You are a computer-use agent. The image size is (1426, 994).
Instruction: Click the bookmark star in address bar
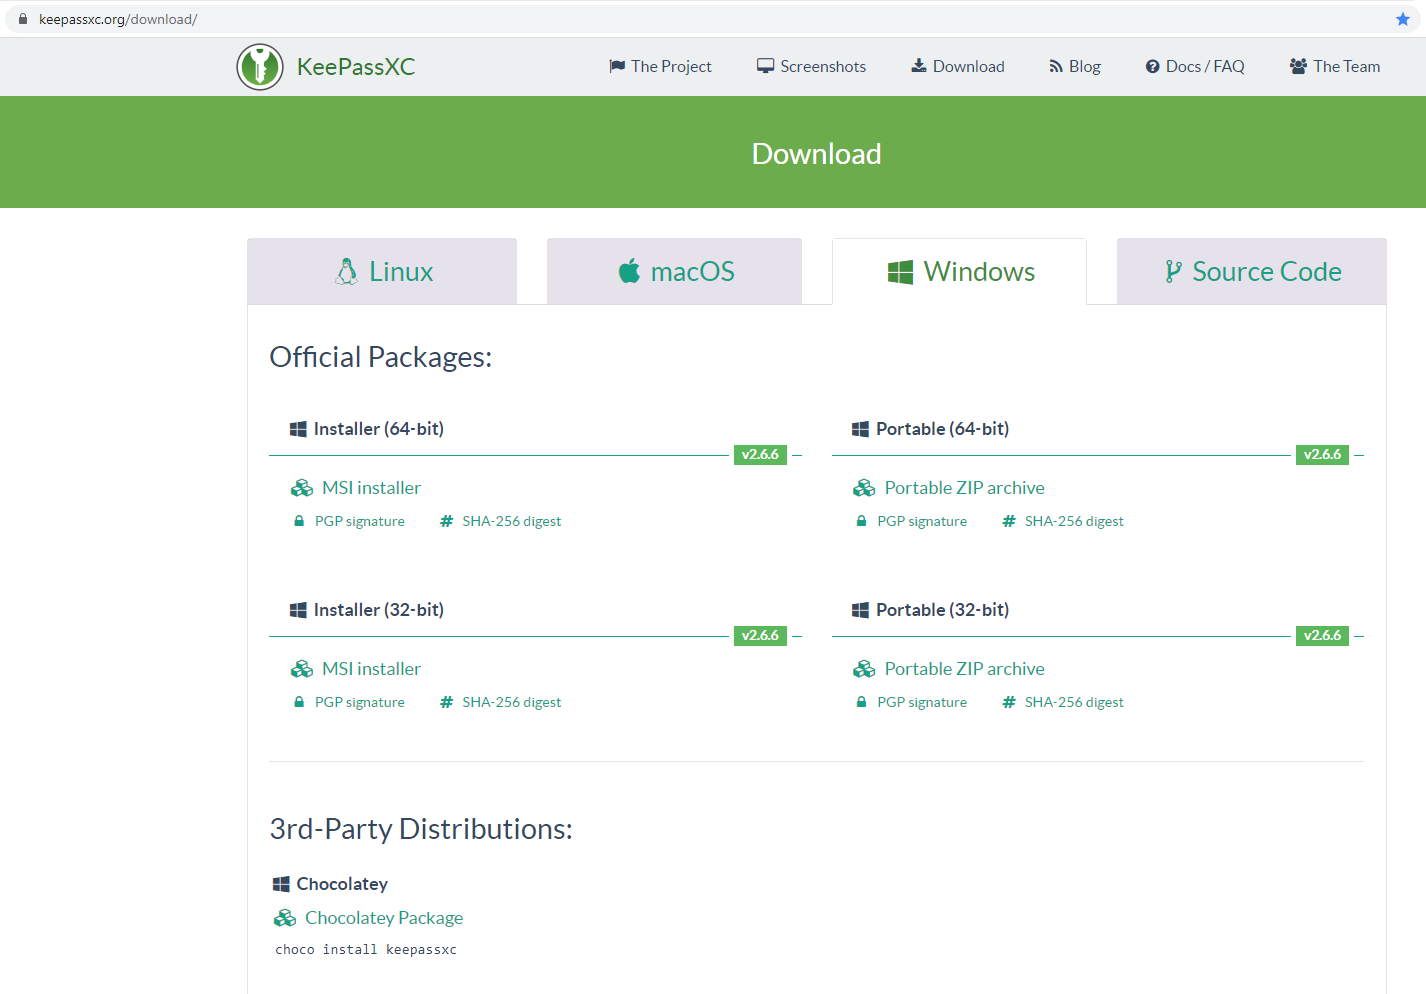click(1403, 19)
